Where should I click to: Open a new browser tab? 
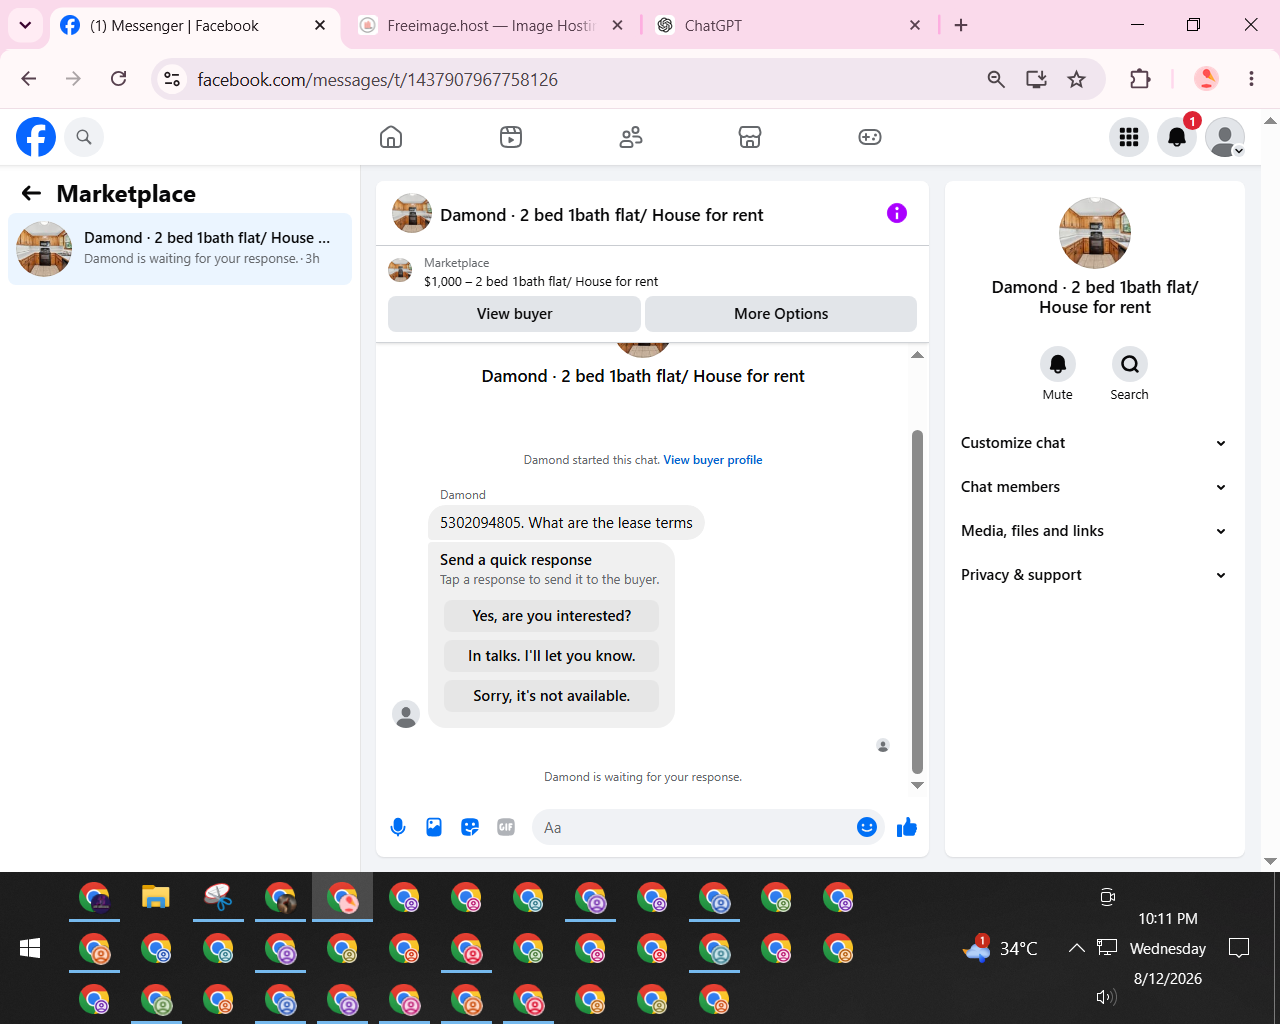(x=961, y=26)
